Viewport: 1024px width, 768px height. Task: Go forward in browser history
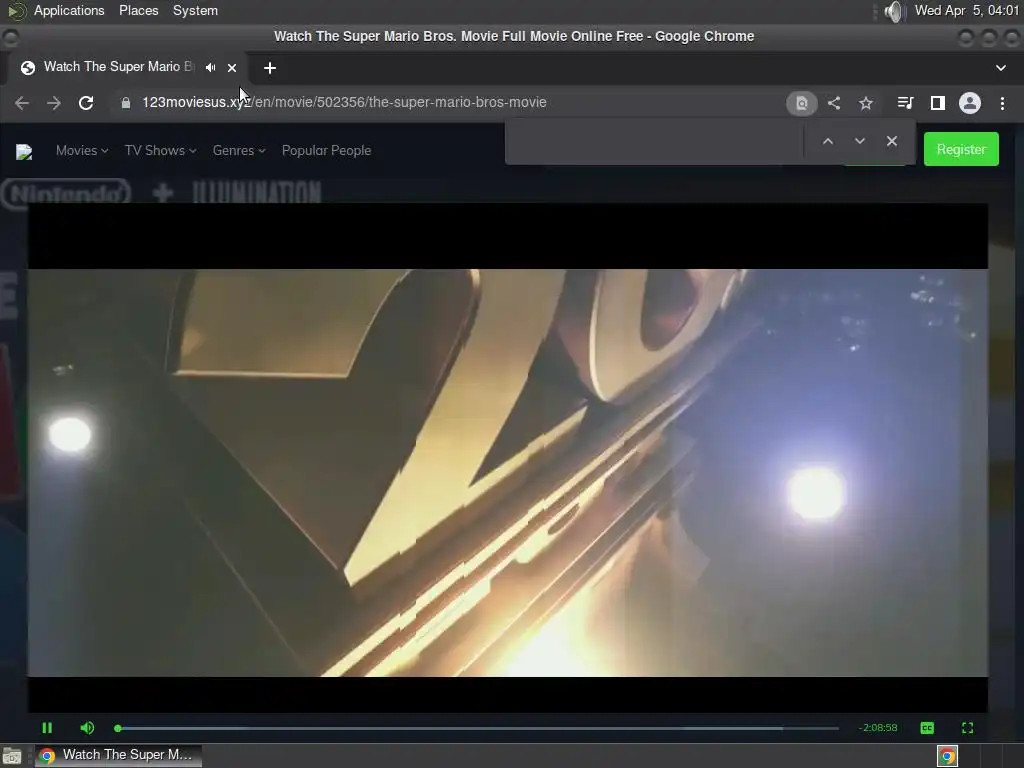tap(54, 103)
